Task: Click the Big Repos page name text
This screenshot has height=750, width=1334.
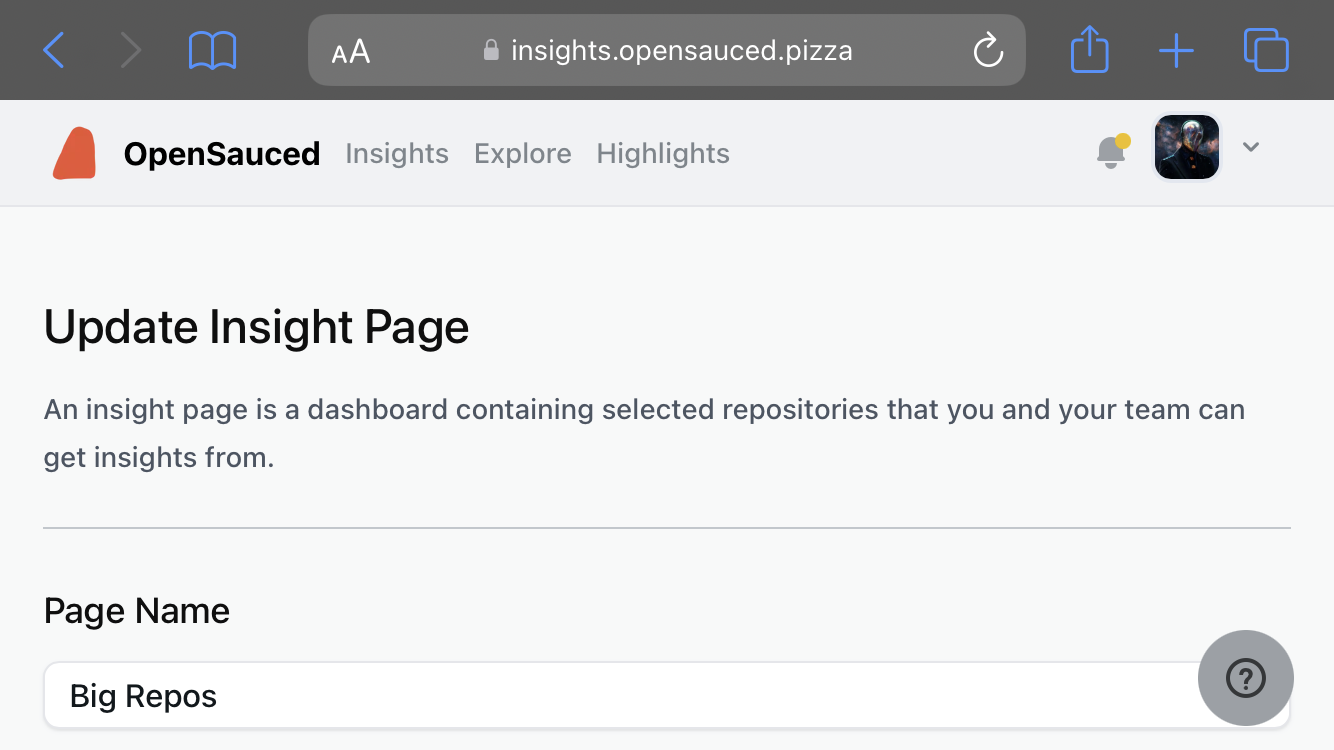Action: [x=142, y=695]
